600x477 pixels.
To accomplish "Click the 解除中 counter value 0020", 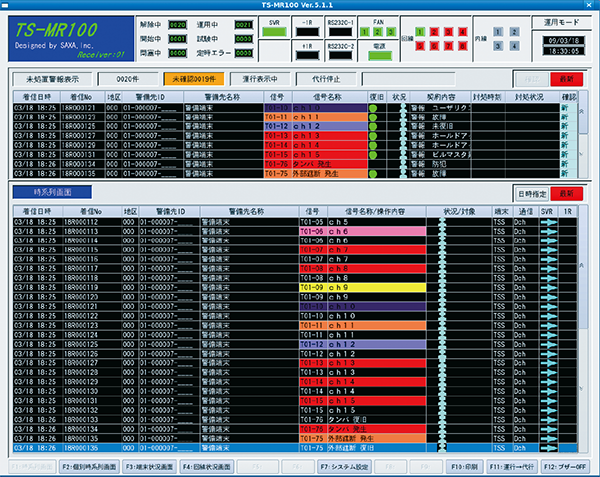I will pos(178,25).
